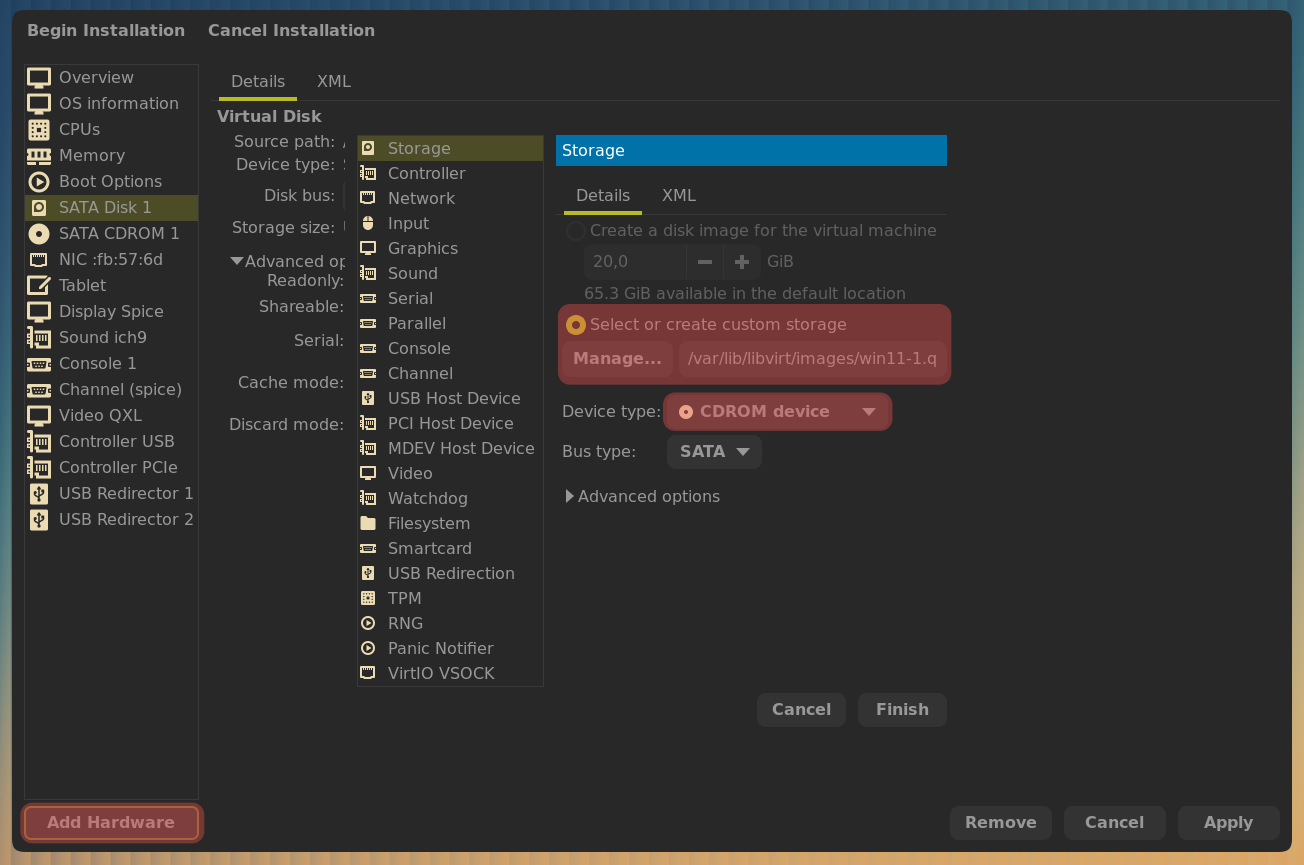1304x865 pixels.
Task: Increase disk size with plus button
Action: pos(742,262)
